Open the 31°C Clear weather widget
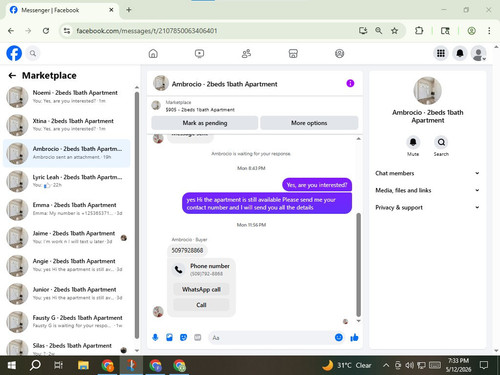500x375 pixels. [347, 365]
